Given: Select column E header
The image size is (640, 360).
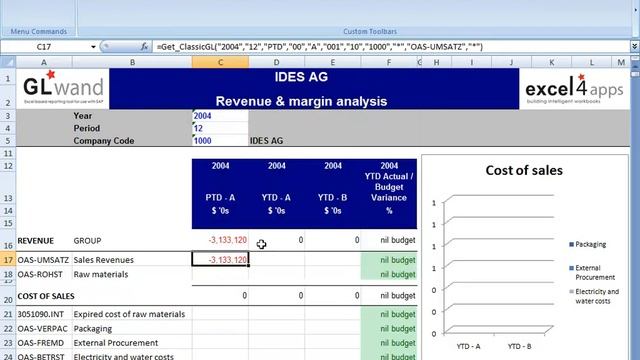Looking at the screenshot, I should pos(333,62).
